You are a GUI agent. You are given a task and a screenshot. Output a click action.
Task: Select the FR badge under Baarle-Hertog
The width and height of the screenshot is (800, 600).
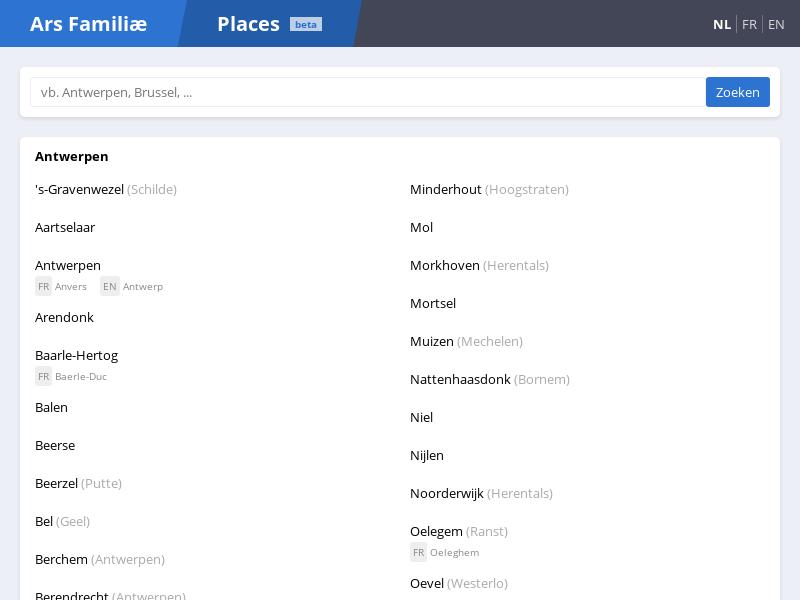click(43, 376)
